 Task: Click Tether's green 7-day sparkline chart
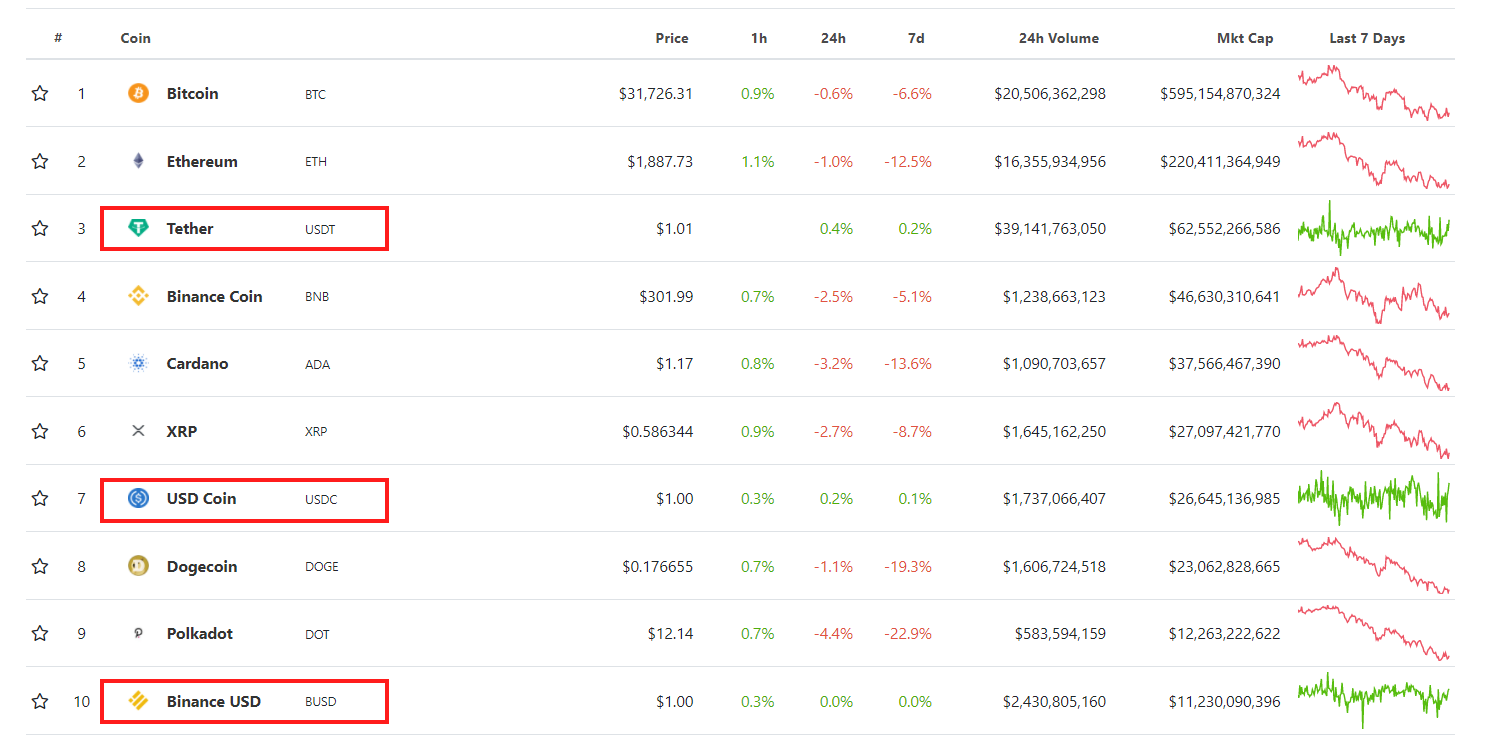[1374, 228]
